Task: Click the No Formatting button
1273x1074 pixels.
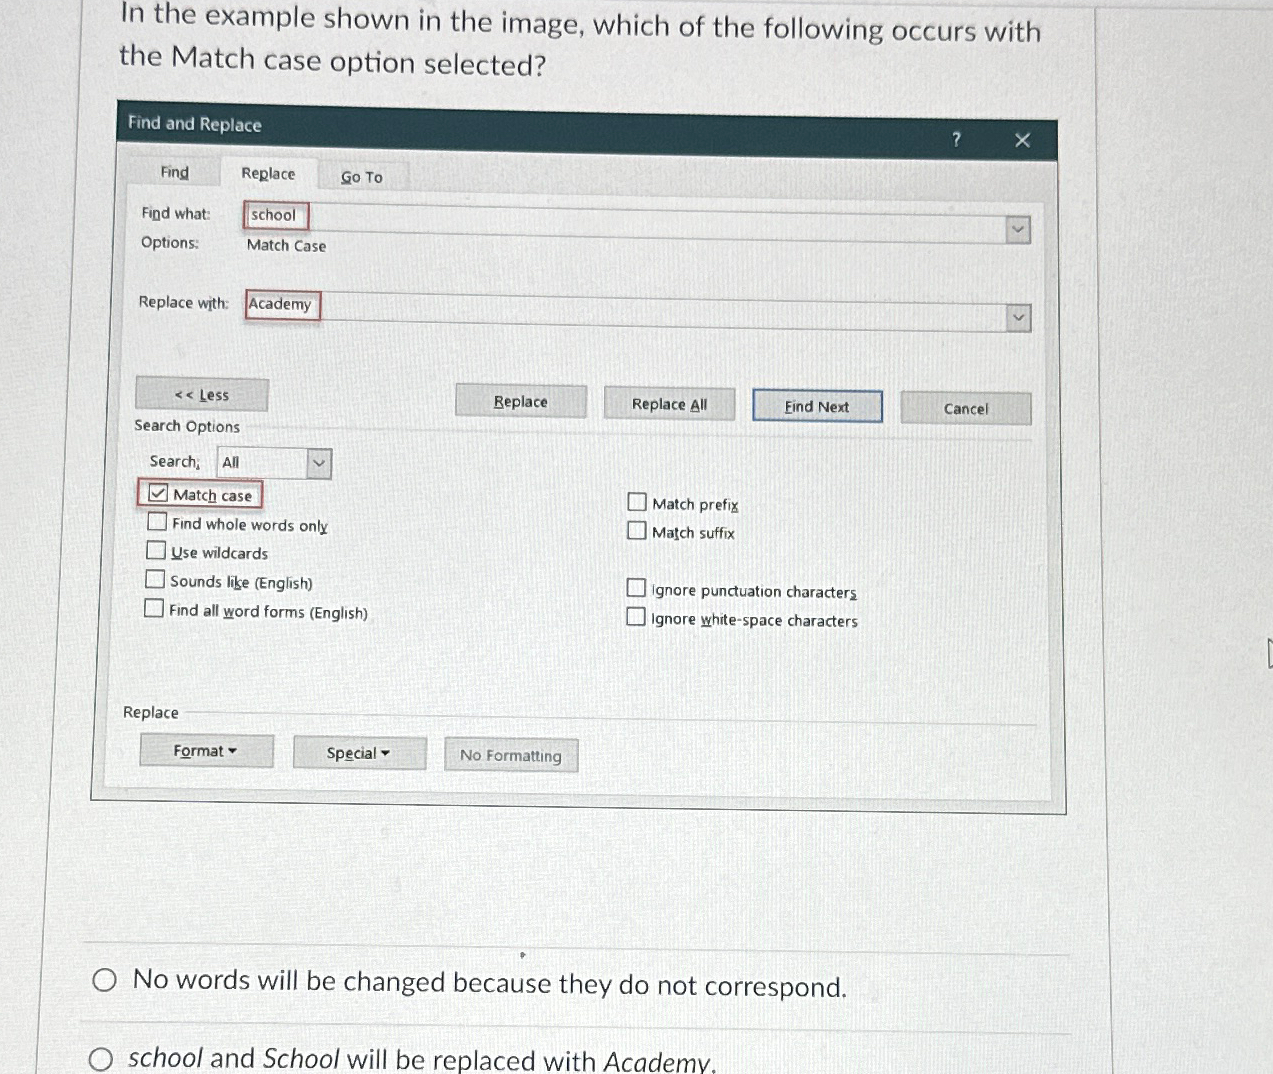Action: point(510,755)
